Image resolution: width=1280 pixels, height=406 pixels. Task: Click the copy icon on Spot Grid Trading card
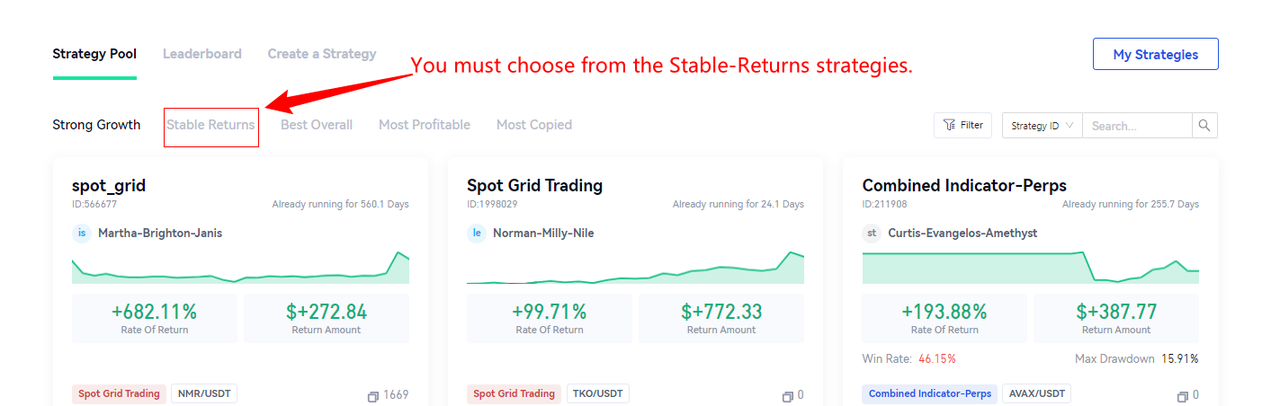pos(788,396)
